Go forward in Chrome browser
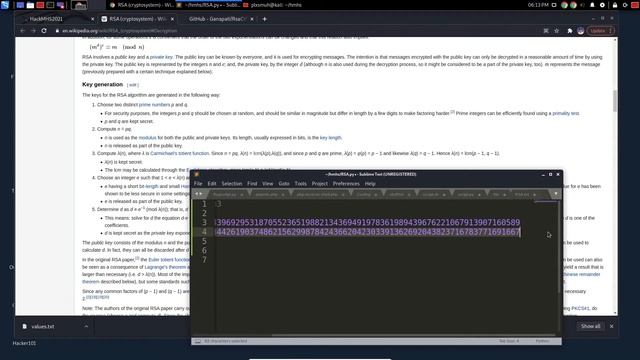 point(33,31)
